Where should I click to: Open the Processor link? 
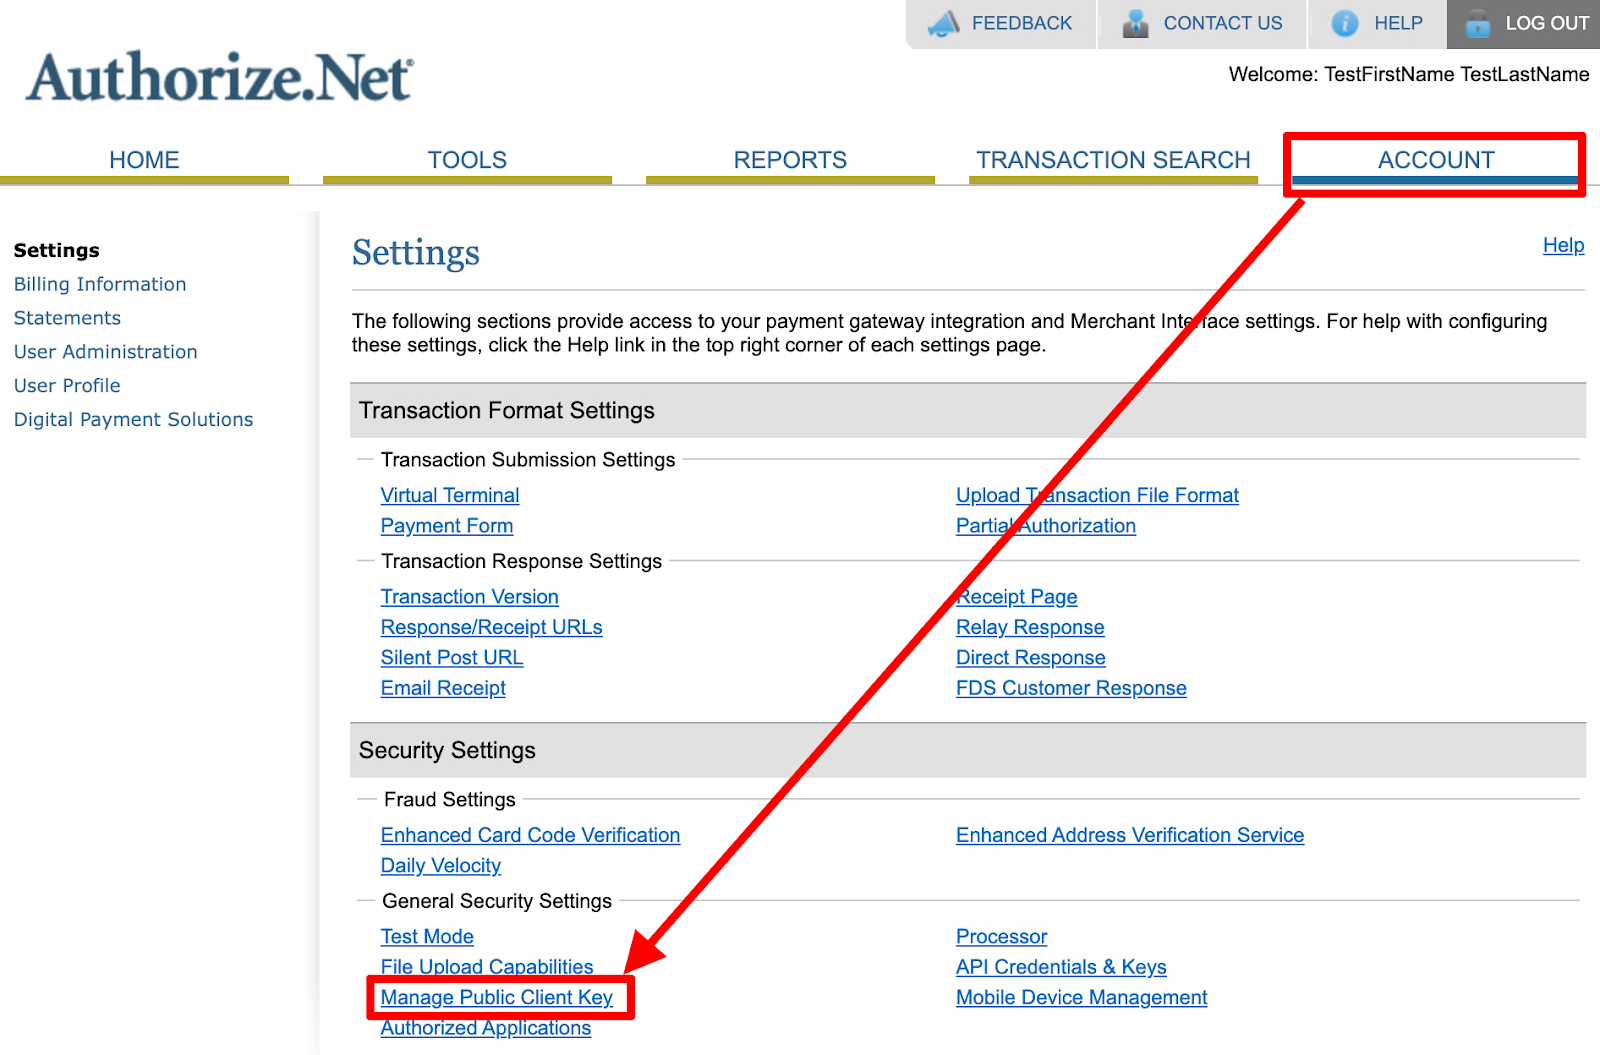tap(1001, 937)
